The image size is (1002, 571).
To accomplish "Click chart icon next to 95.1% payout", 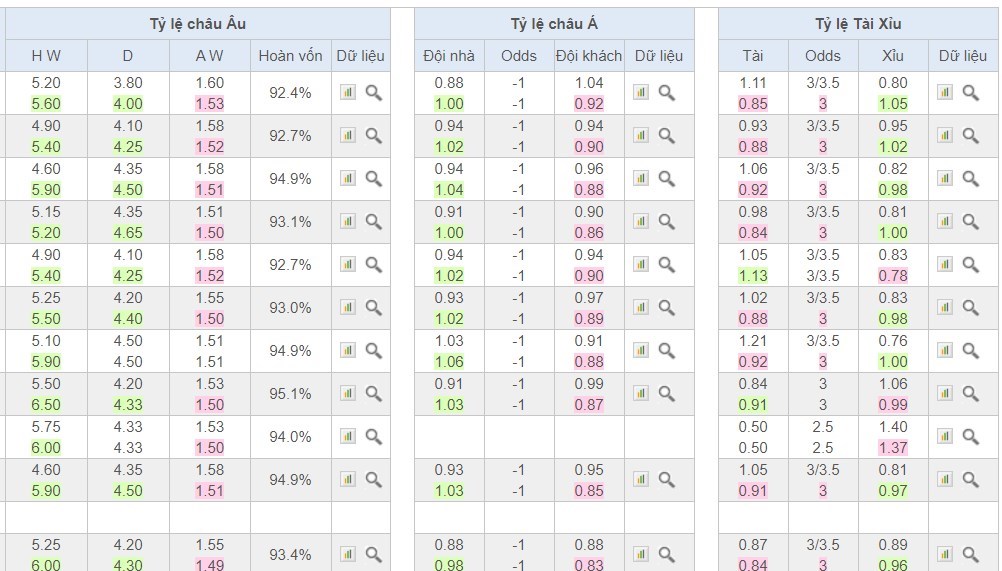I will 348,394.
